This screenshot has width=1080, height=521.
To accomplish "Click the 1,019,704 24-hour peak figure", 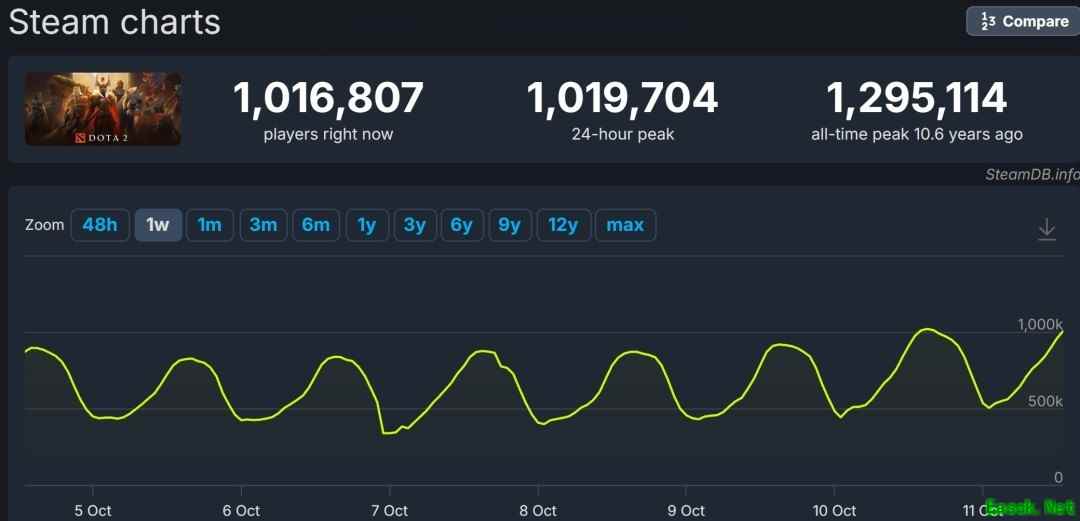I will pos(623,98).
